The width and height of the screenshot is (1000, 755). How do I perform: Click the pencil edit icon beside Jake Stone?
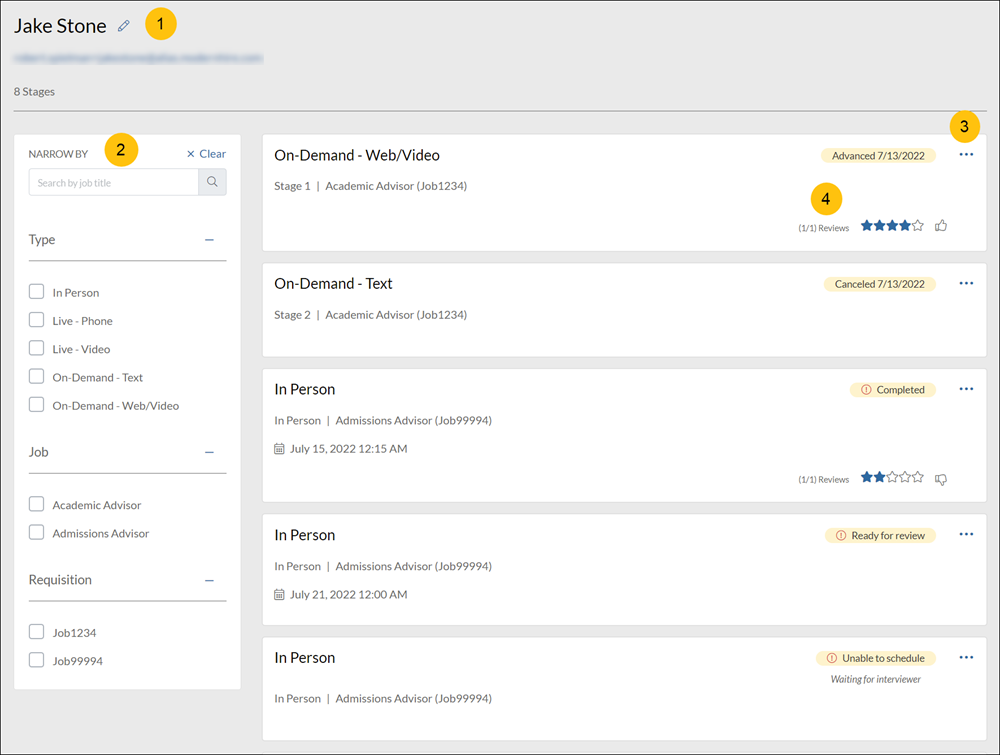[124, 26]
